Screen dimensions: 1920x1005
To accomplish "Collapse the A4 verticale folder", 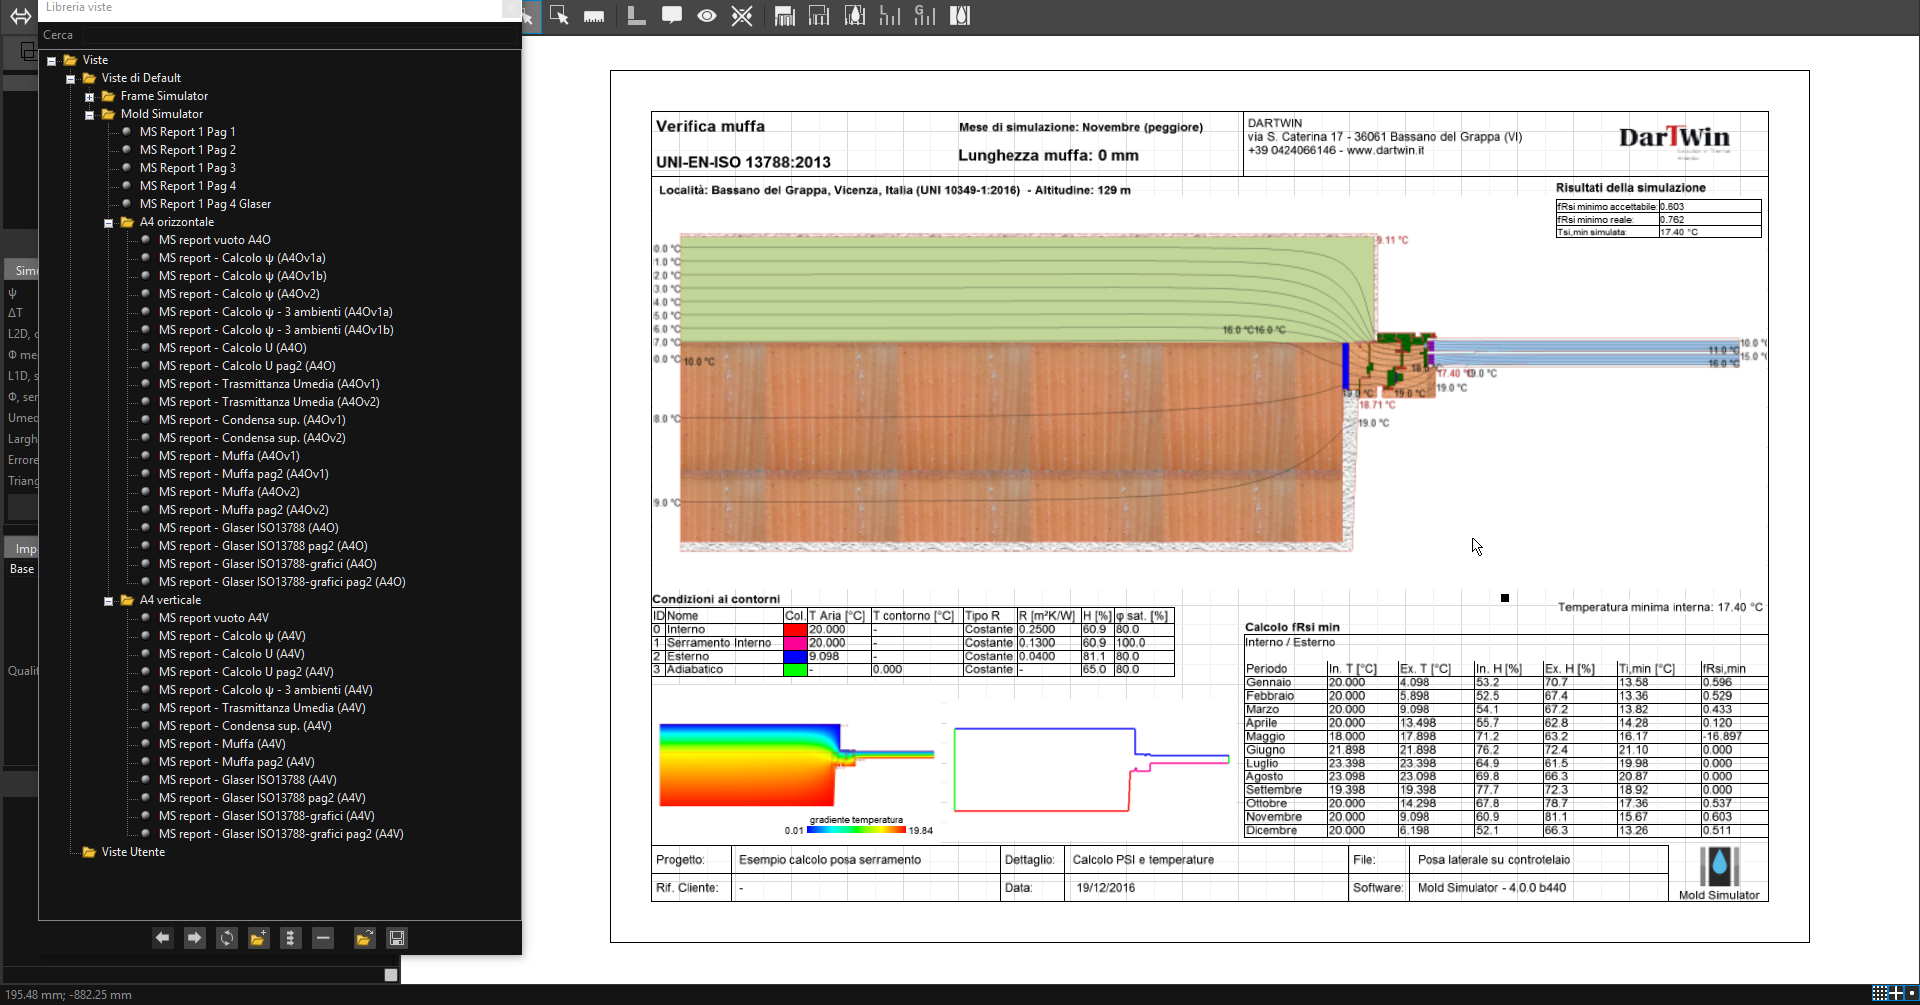I will [109, 601].
